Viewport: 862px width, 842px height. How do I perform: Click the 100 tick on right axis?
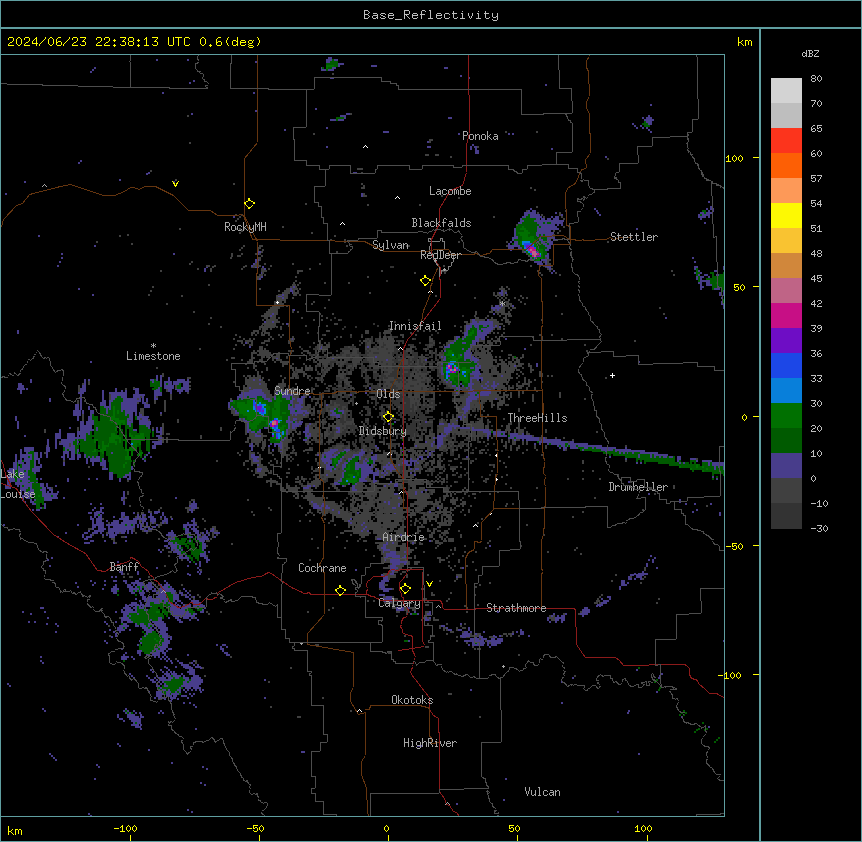734,158
